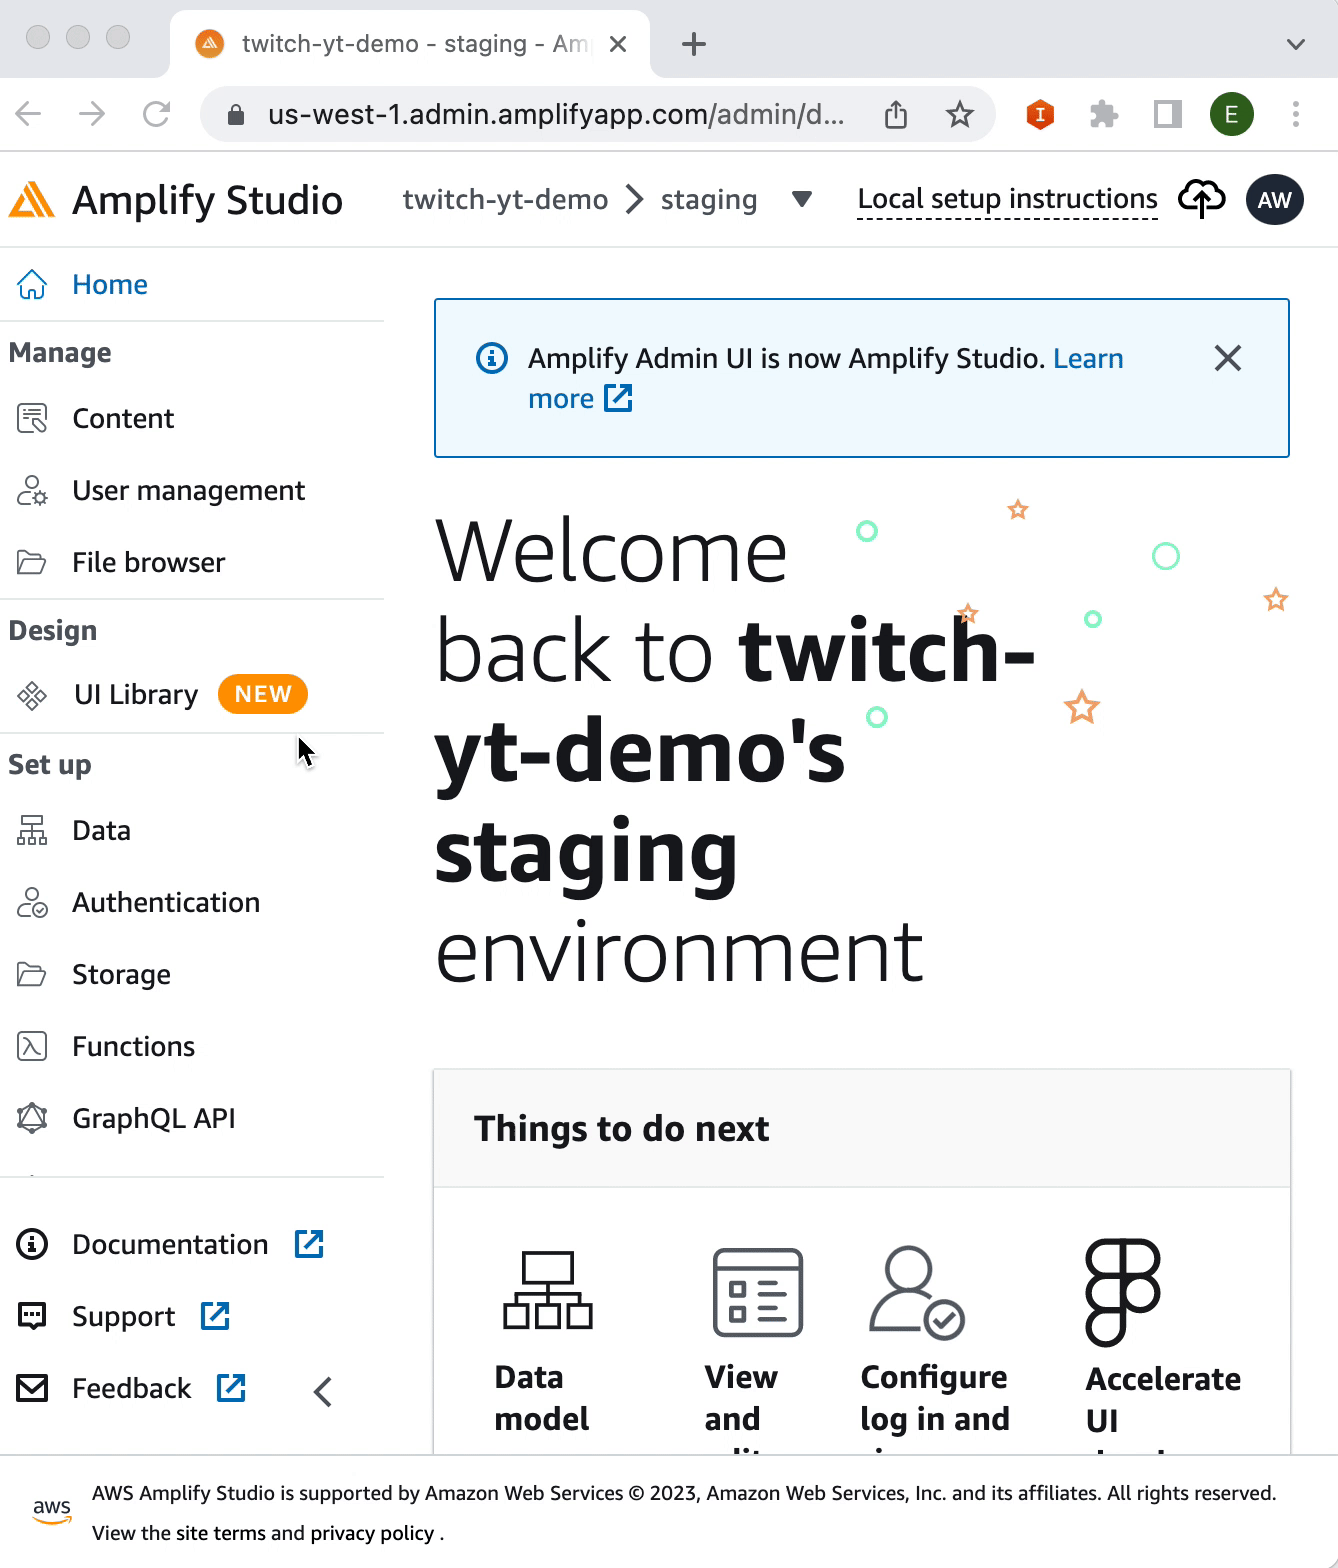Open Storage setup
Image resolution: width=1338 pixels, height=1568 pixels.
click(121, 975)
